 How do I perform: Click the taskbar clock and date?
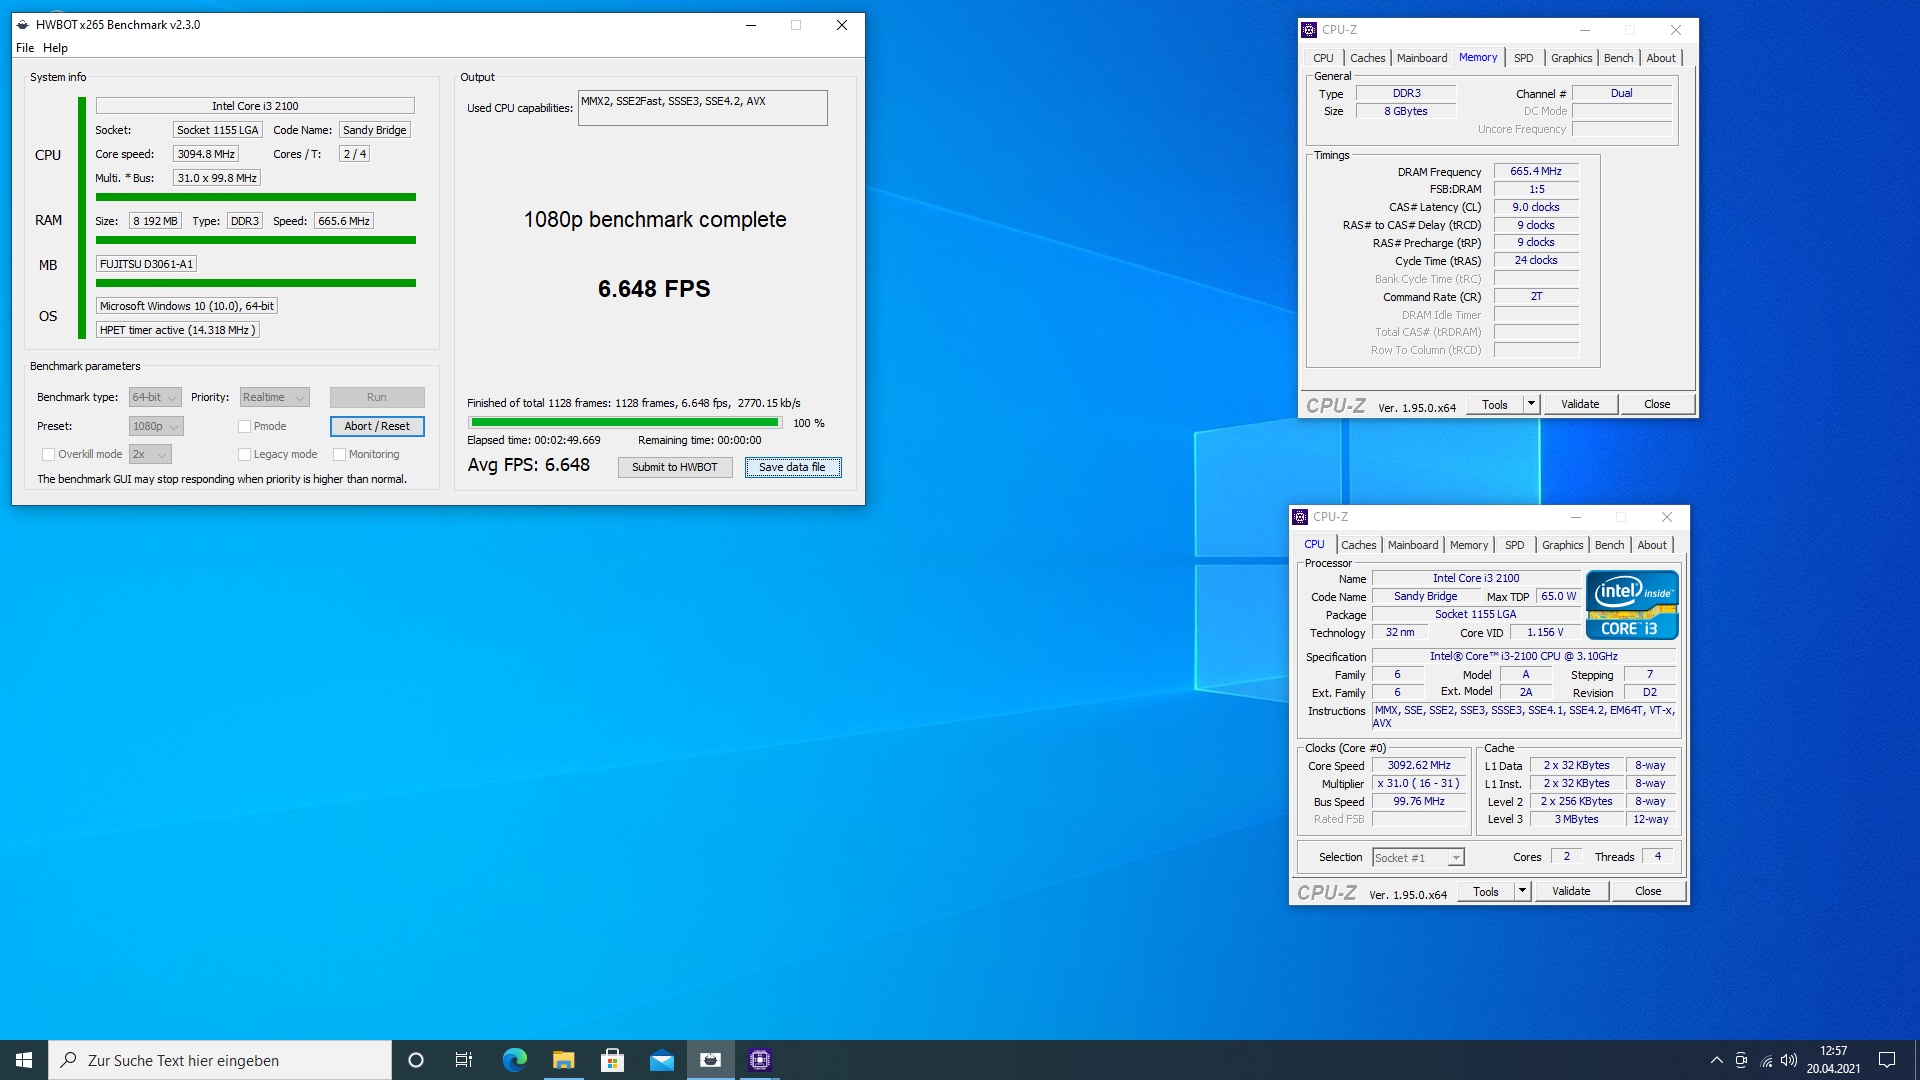pos(1833,1060)
